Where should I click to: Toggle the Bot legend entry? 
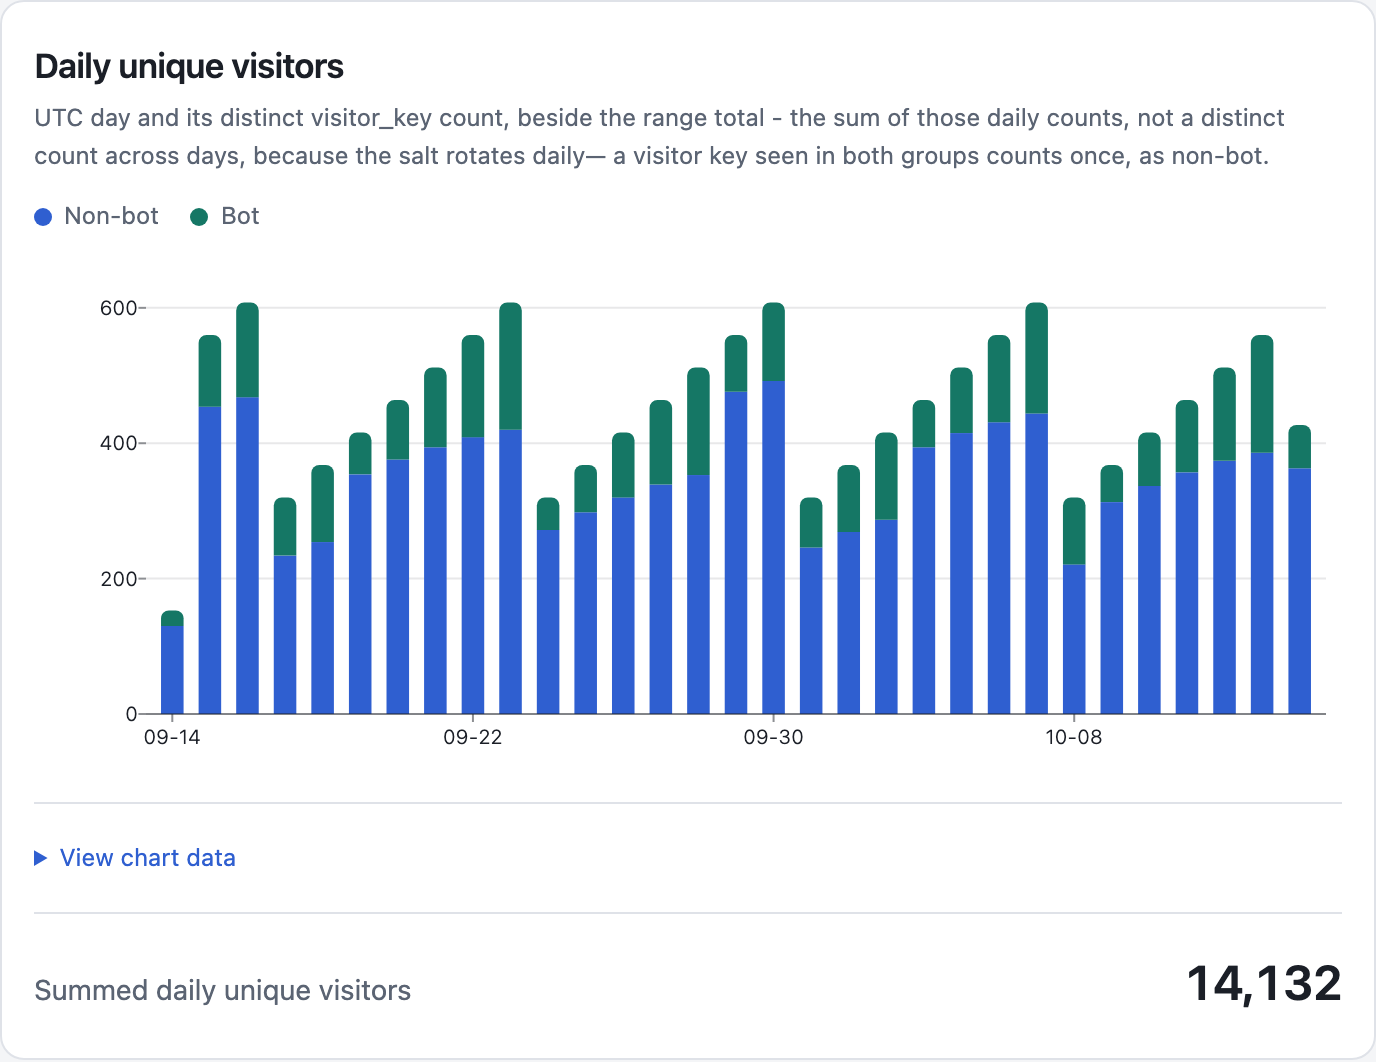tap(225, 216)
